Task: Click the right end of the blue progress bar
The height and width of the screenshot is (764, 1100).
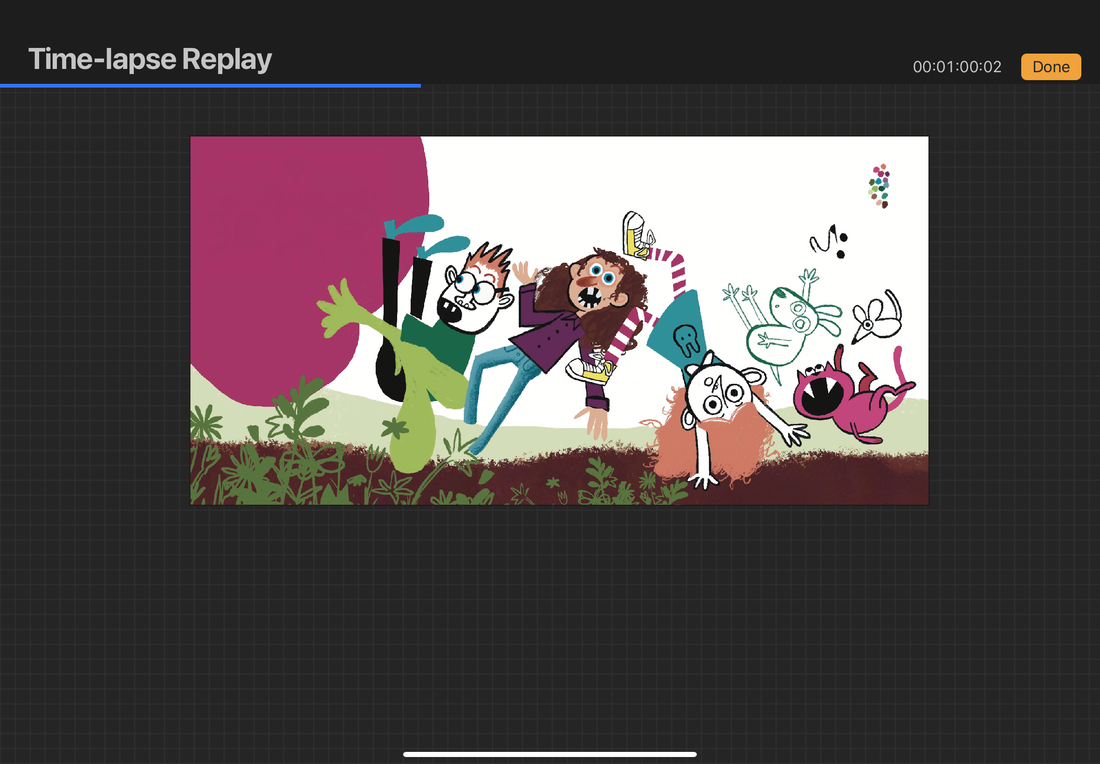Action: 418,86
